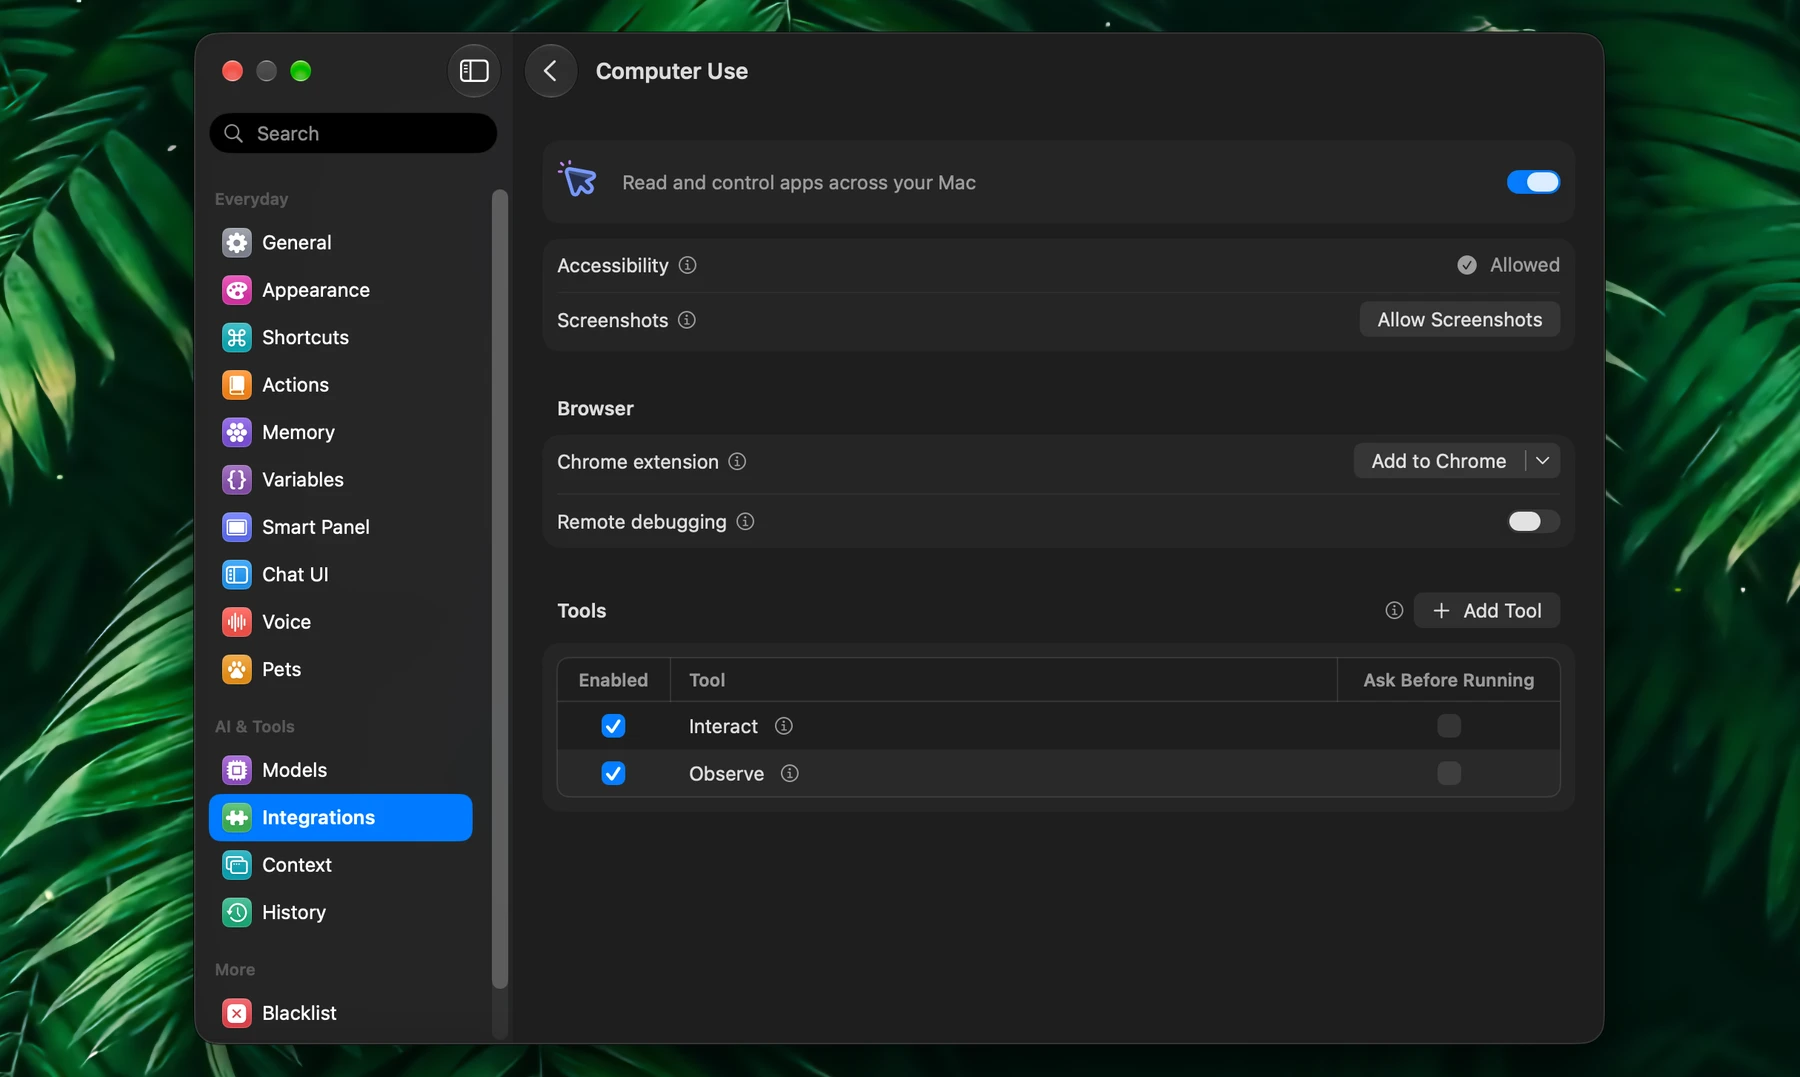This screenshot has height=1077, width=1800.
Task: Expand the Add to Chrome dropdown arrow
Action: coord(1543,461)
